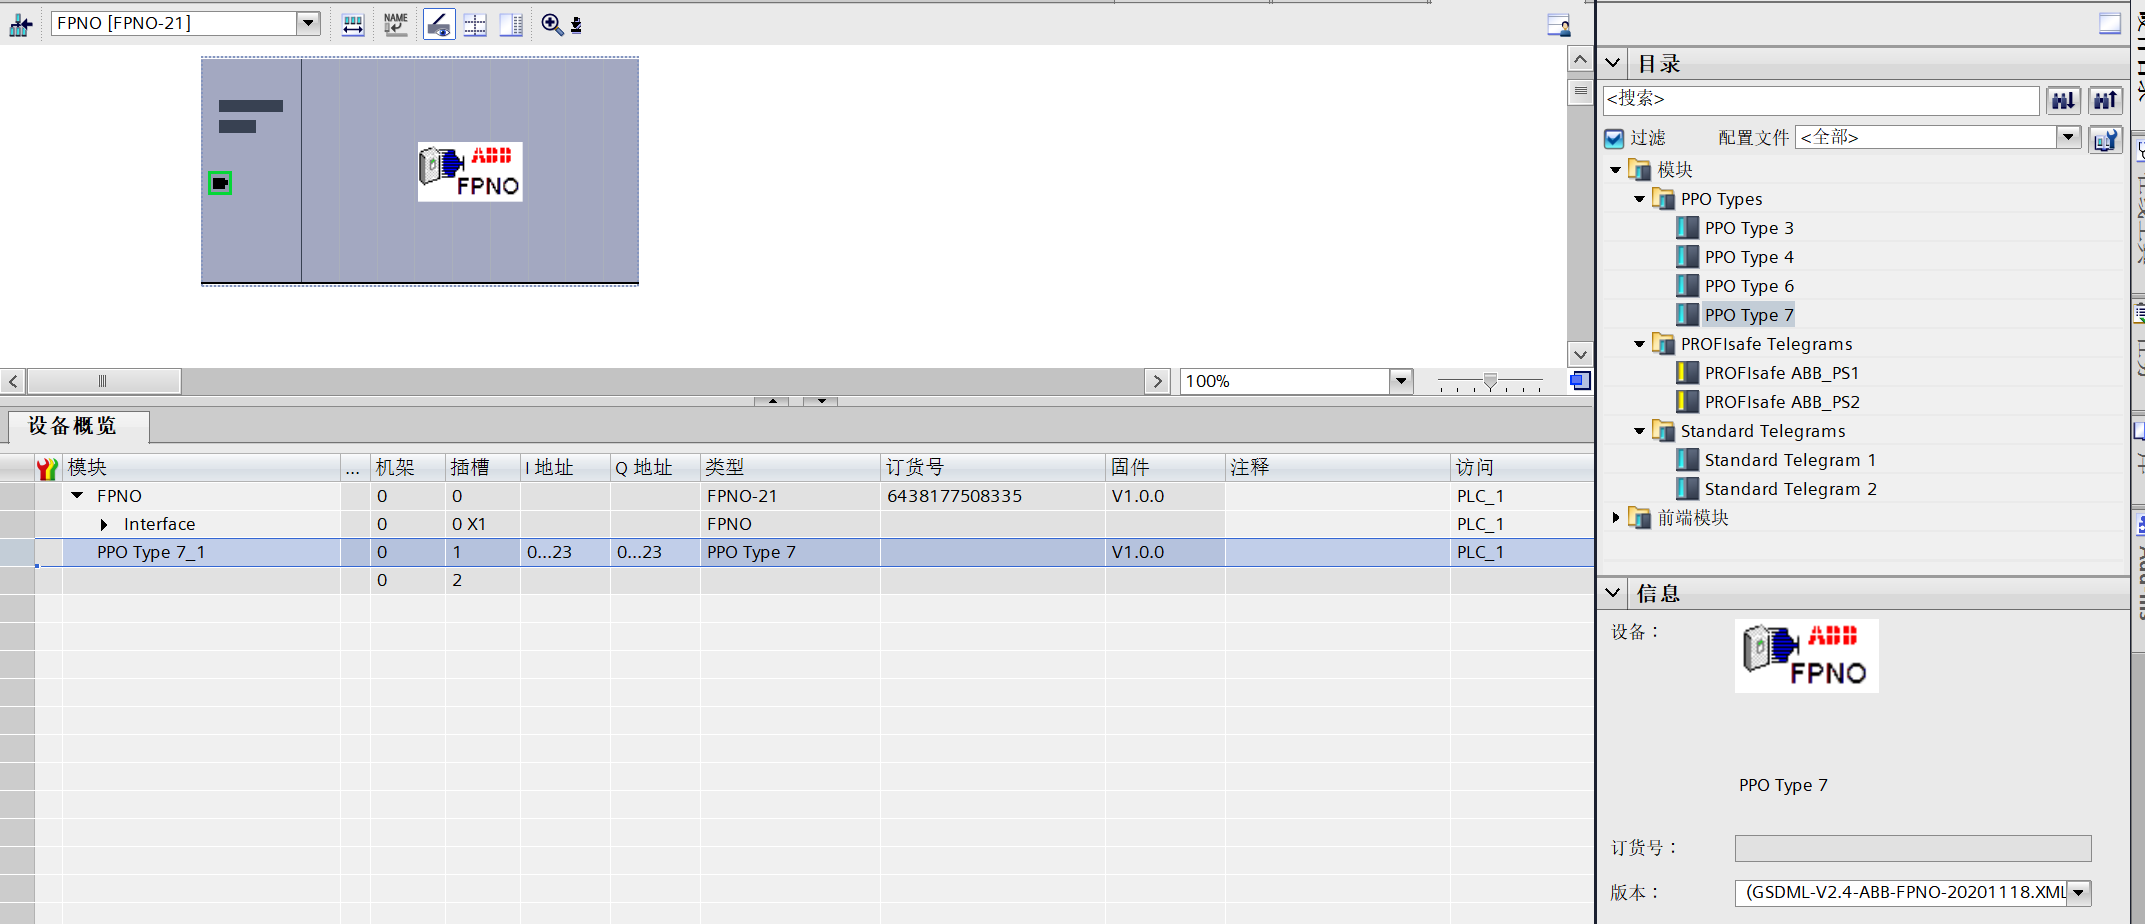Click the show address labels toolbar icon
2145x924 pixels.
[353, 25]
